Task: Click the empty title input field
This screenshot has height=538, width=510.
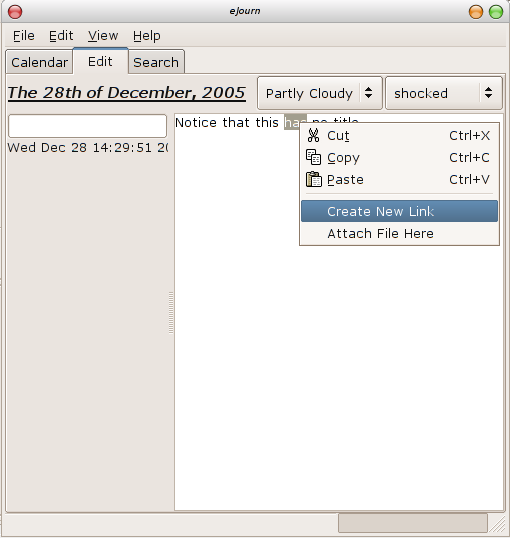Action: (88, 126)
